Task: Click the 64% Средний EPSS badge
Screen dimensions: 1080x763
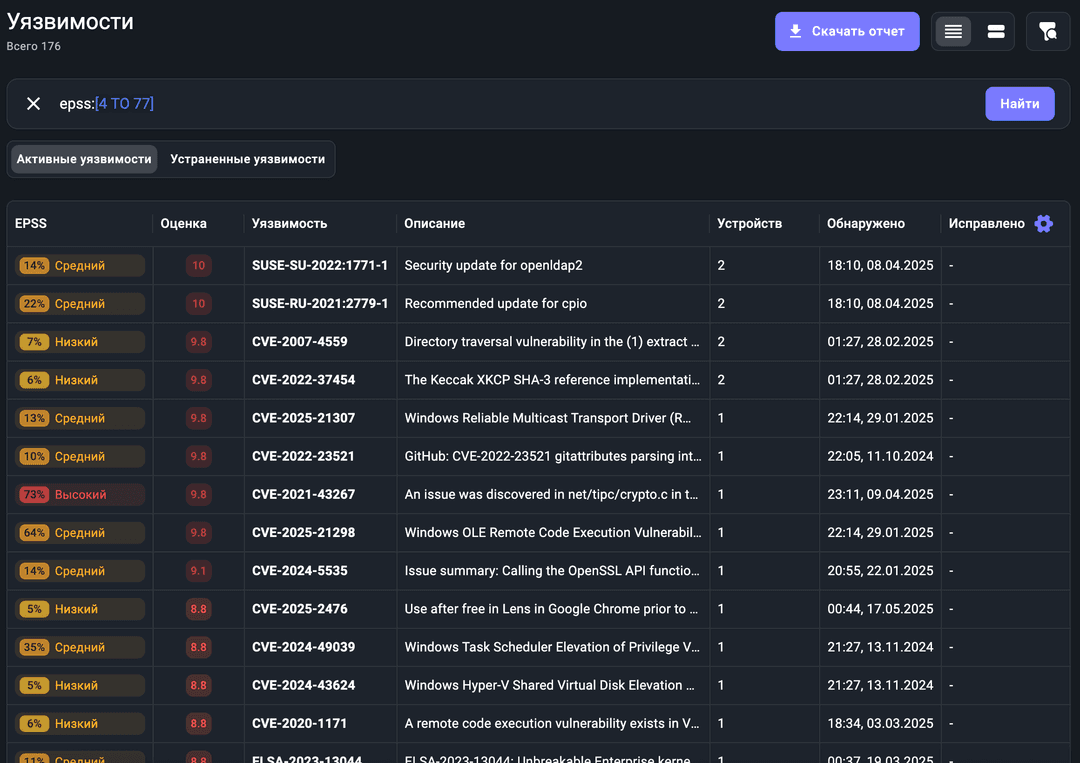Action: tap(81, 533)
